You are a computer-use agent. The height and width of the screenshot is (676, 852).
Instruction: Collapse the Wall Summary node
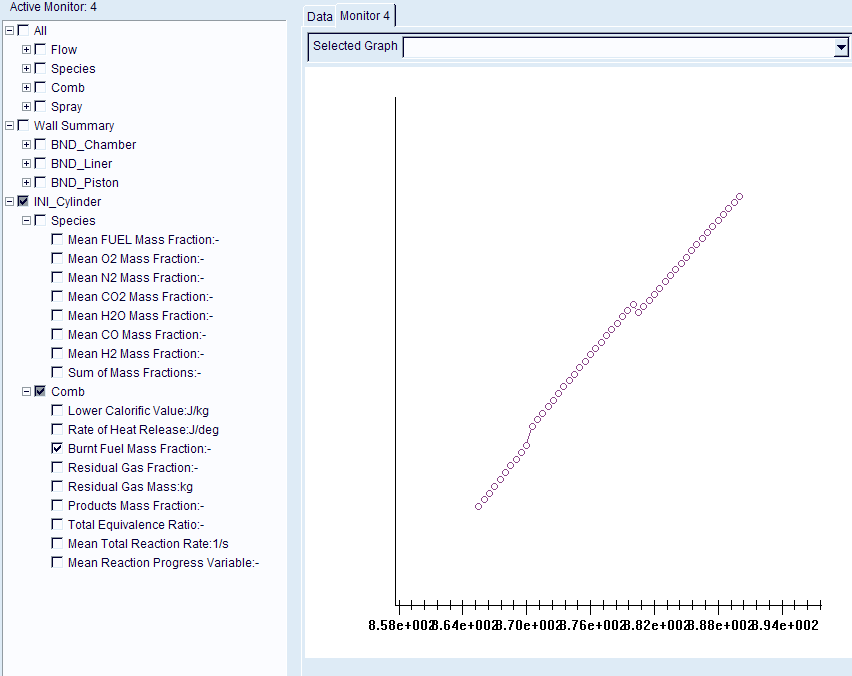click(9, 126)
